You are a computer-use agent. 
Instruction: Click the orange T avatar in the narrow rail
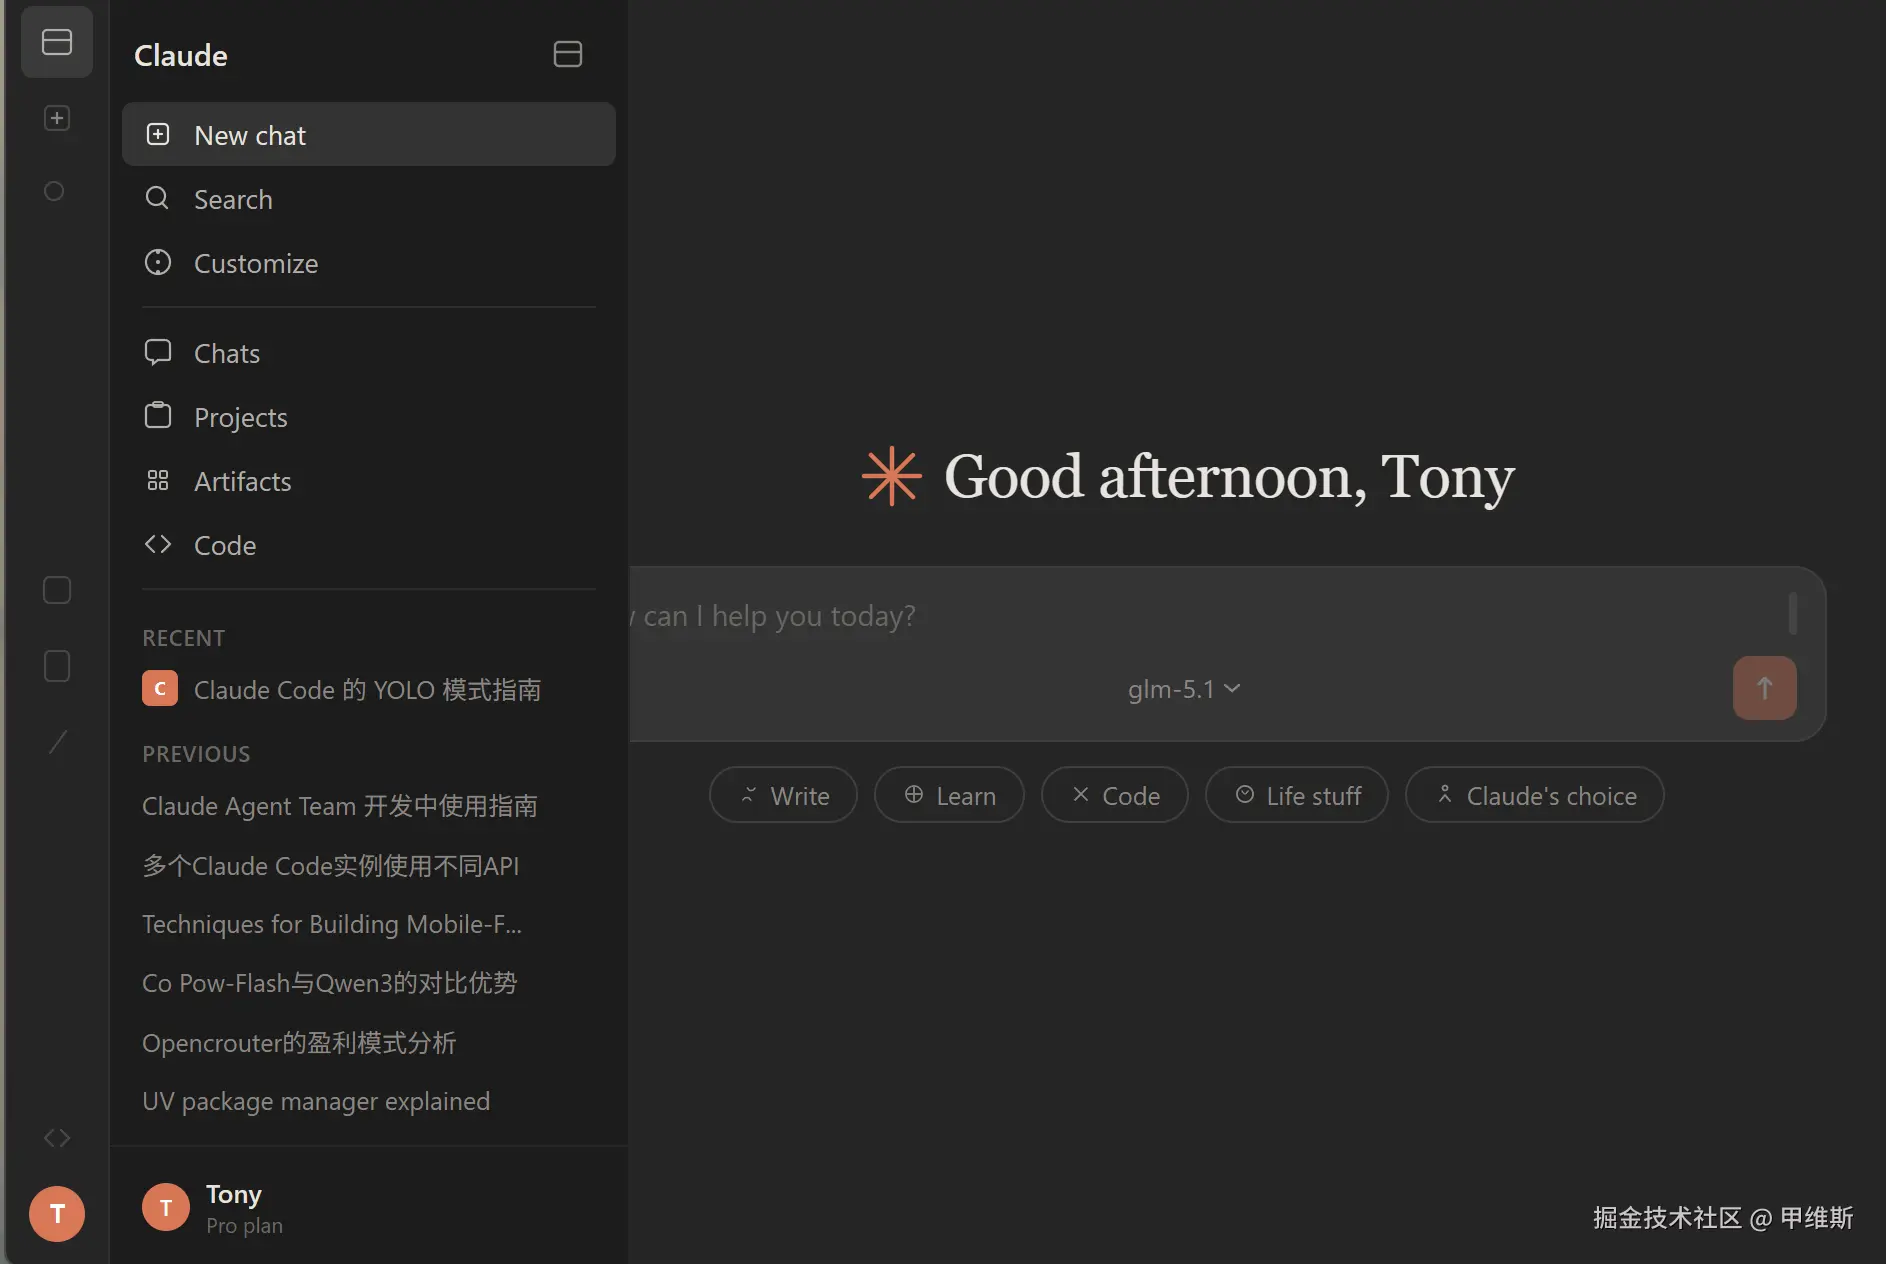coord(57,1214)
